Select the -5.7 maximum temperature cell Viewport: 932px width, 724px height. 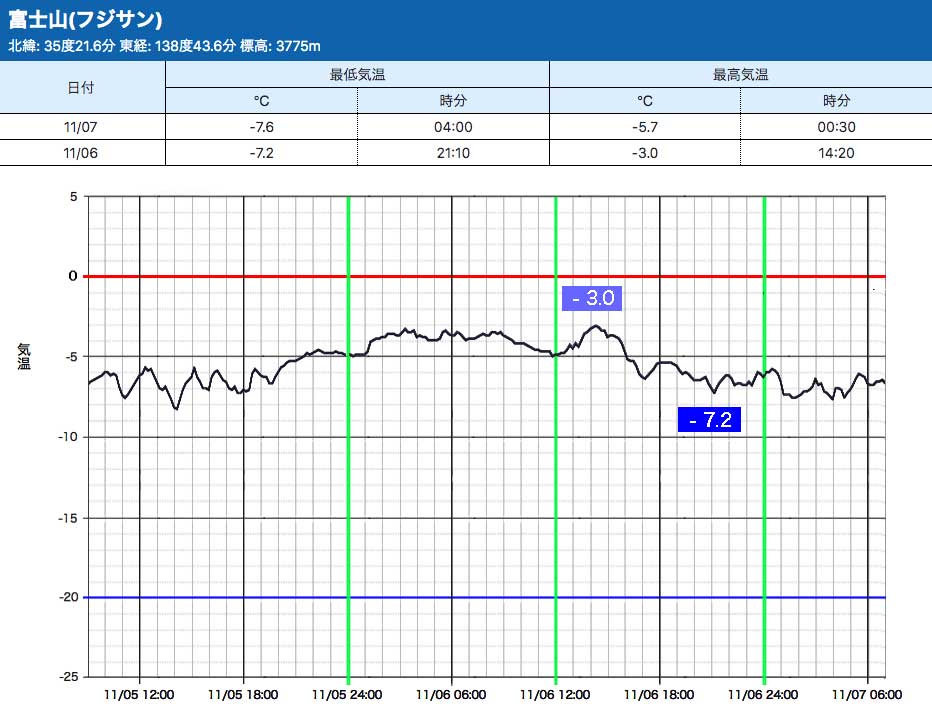(x=645, y=127)
